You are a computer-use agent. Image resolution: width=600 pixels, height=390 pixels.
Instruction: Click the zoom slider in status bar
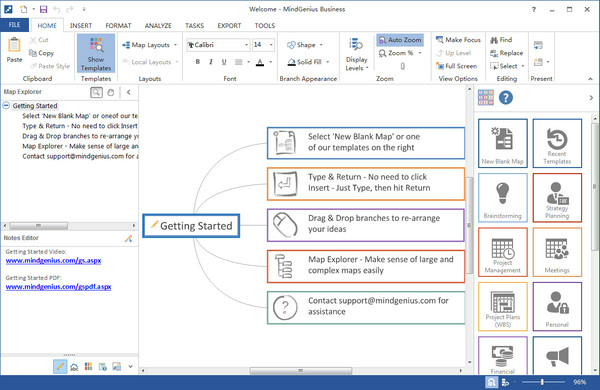(x=543, y=382)
